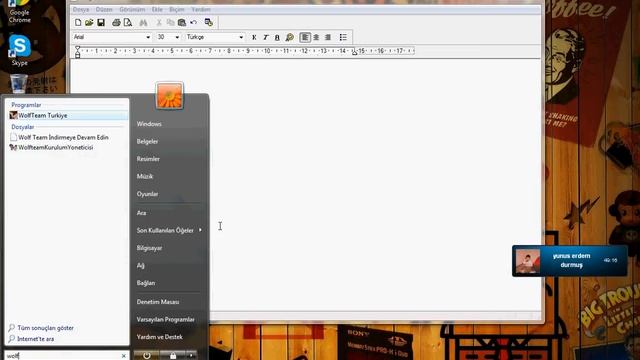The height and width of the screenshot is (360, 640).
Task: Toggle italic formatting
Action: (x=266, y=37)
